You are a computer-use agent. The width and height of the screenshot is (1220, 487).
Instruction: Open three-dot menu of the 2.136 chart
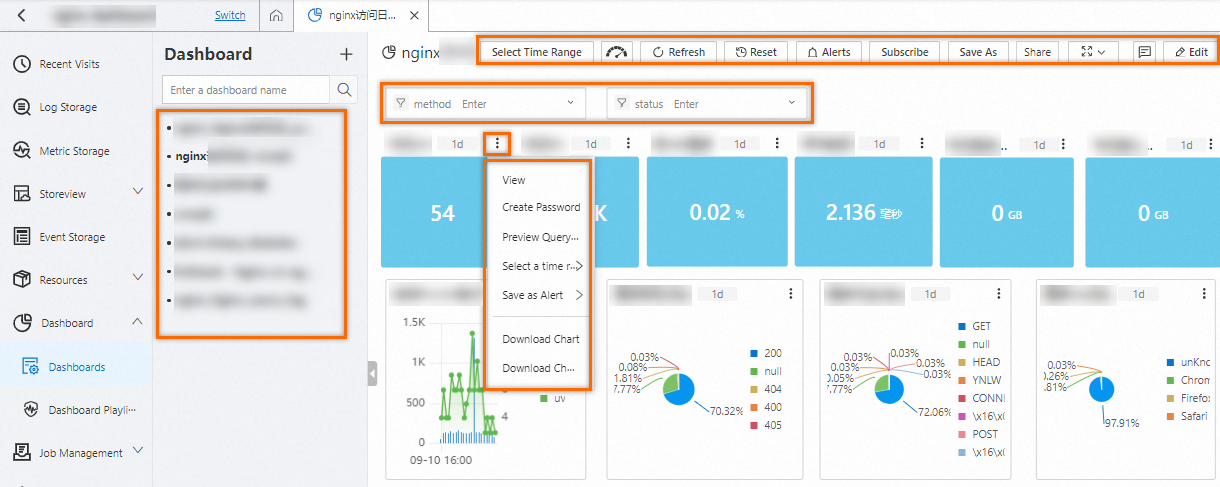click(921, 144)
